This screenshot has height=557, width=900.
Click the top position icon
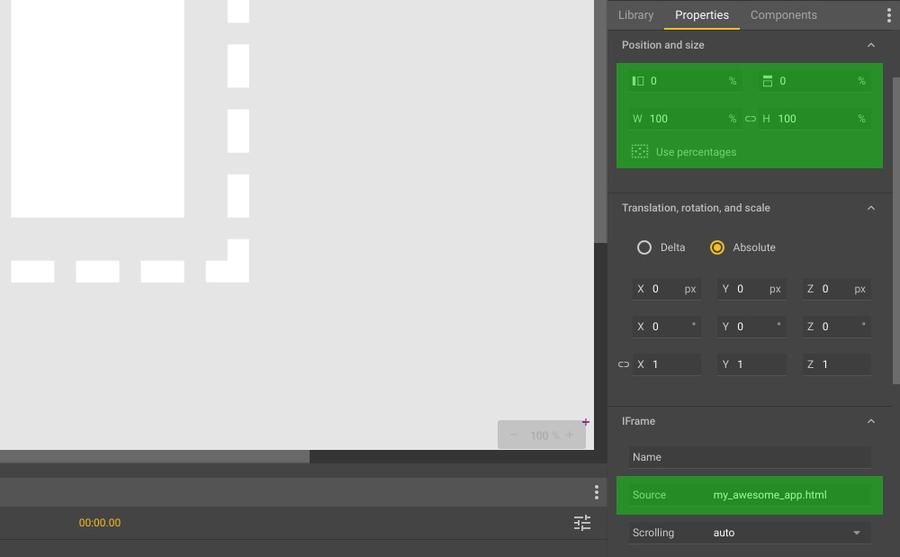pyautogui.click(x=767, y=81)
